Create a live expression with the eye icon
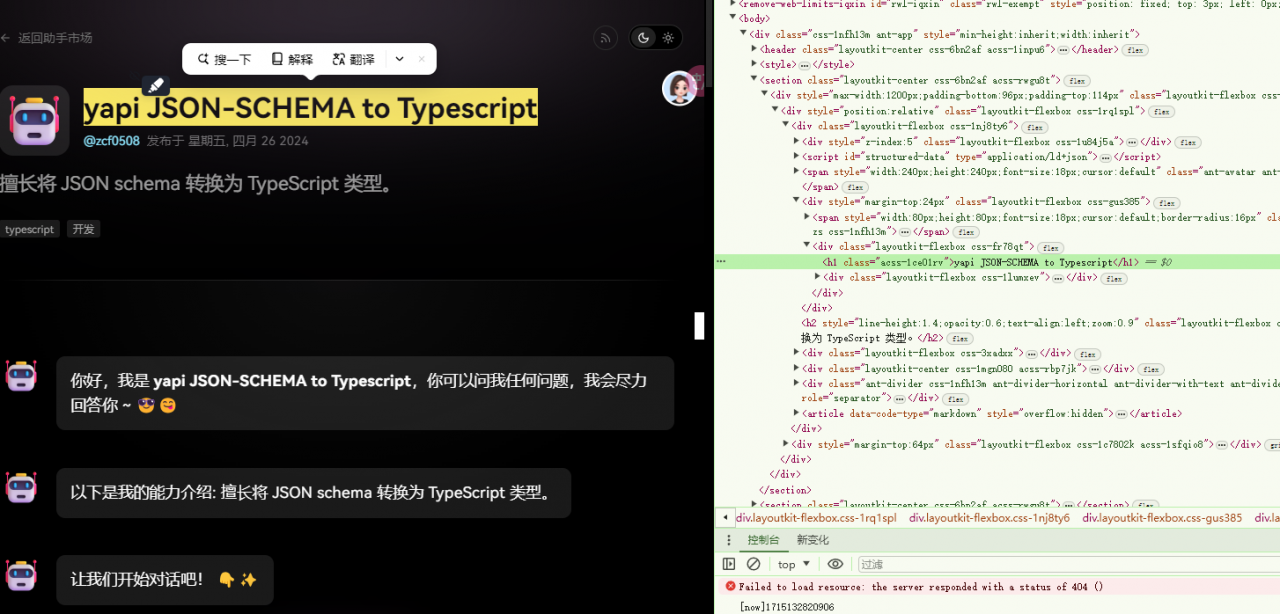This screenshot has height=614, width=1280. 835,564
